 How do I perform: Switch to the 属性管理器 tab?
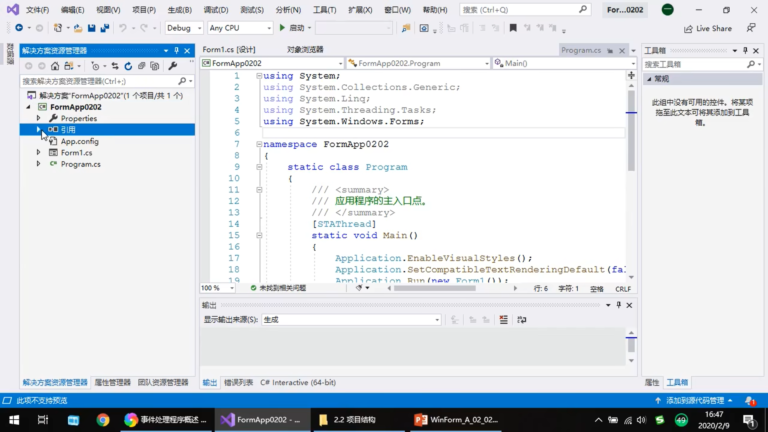(x=113, y=383)
